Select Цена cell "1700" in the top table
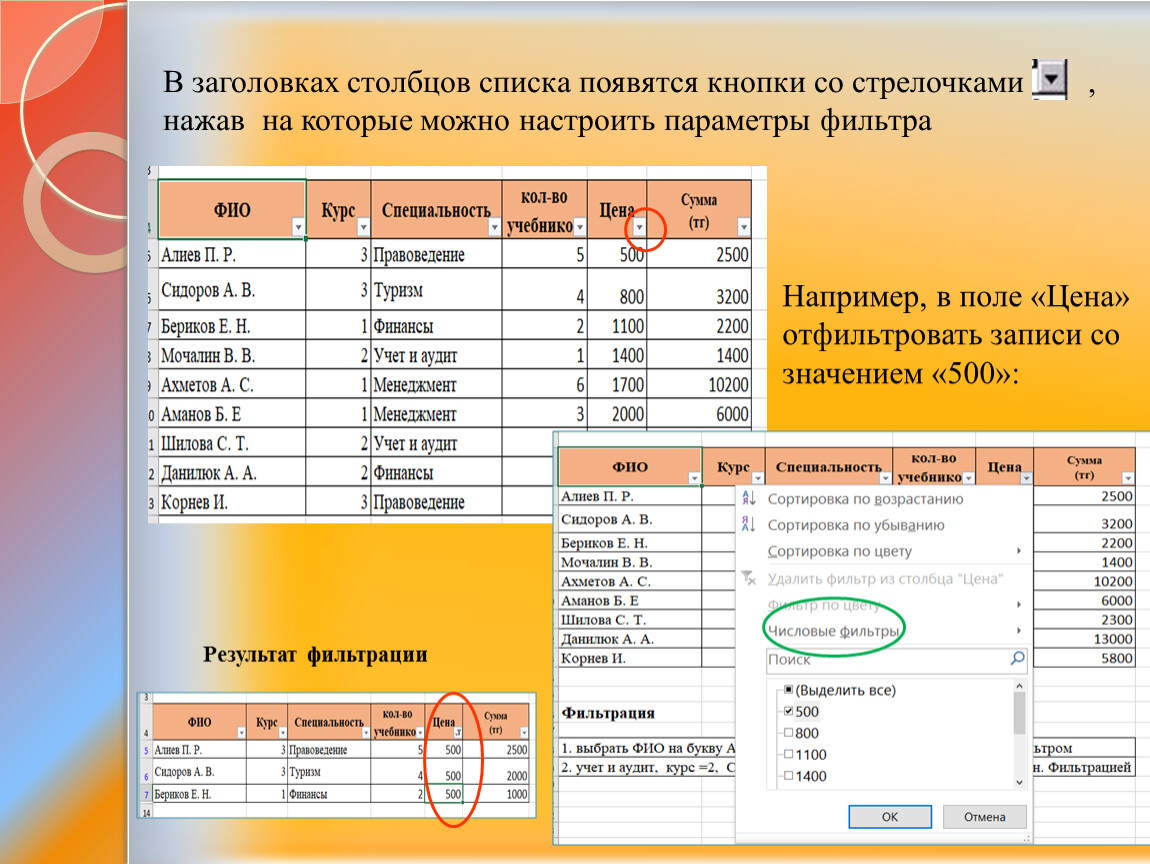The height and width of the screenshot is (864, 1150). (617, 384)
